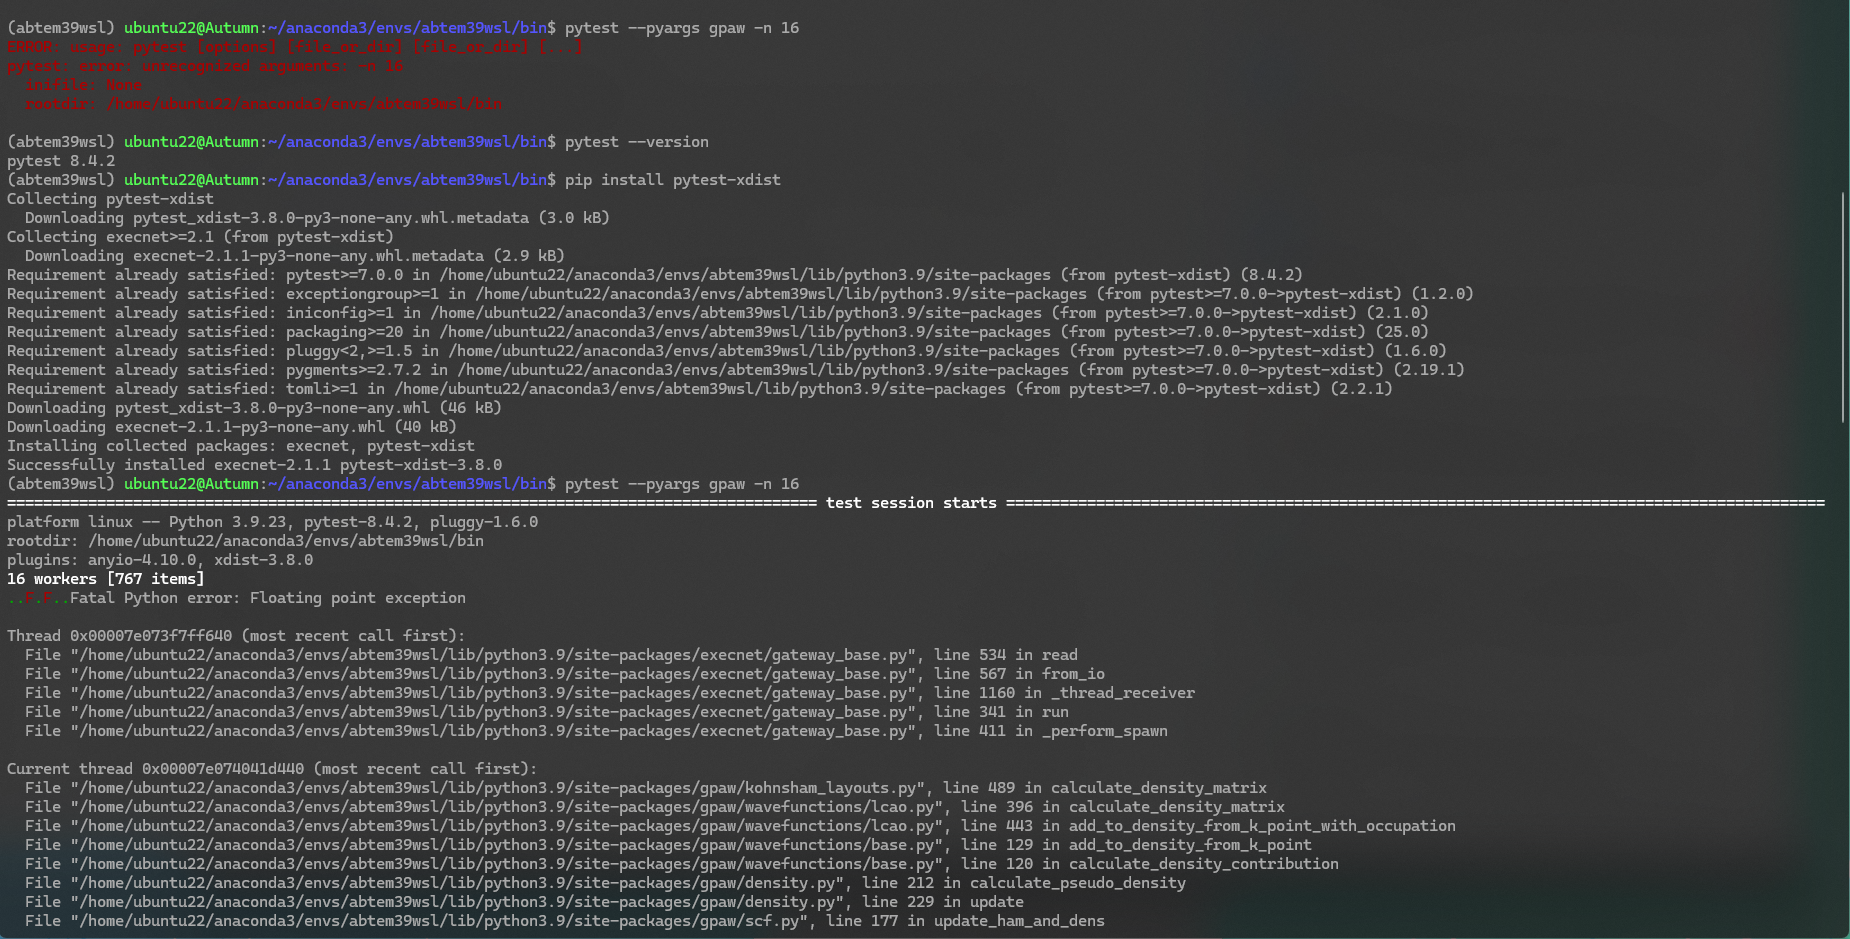Select the 'Collecting pytest-xdist' line

[x=110, y=199]
